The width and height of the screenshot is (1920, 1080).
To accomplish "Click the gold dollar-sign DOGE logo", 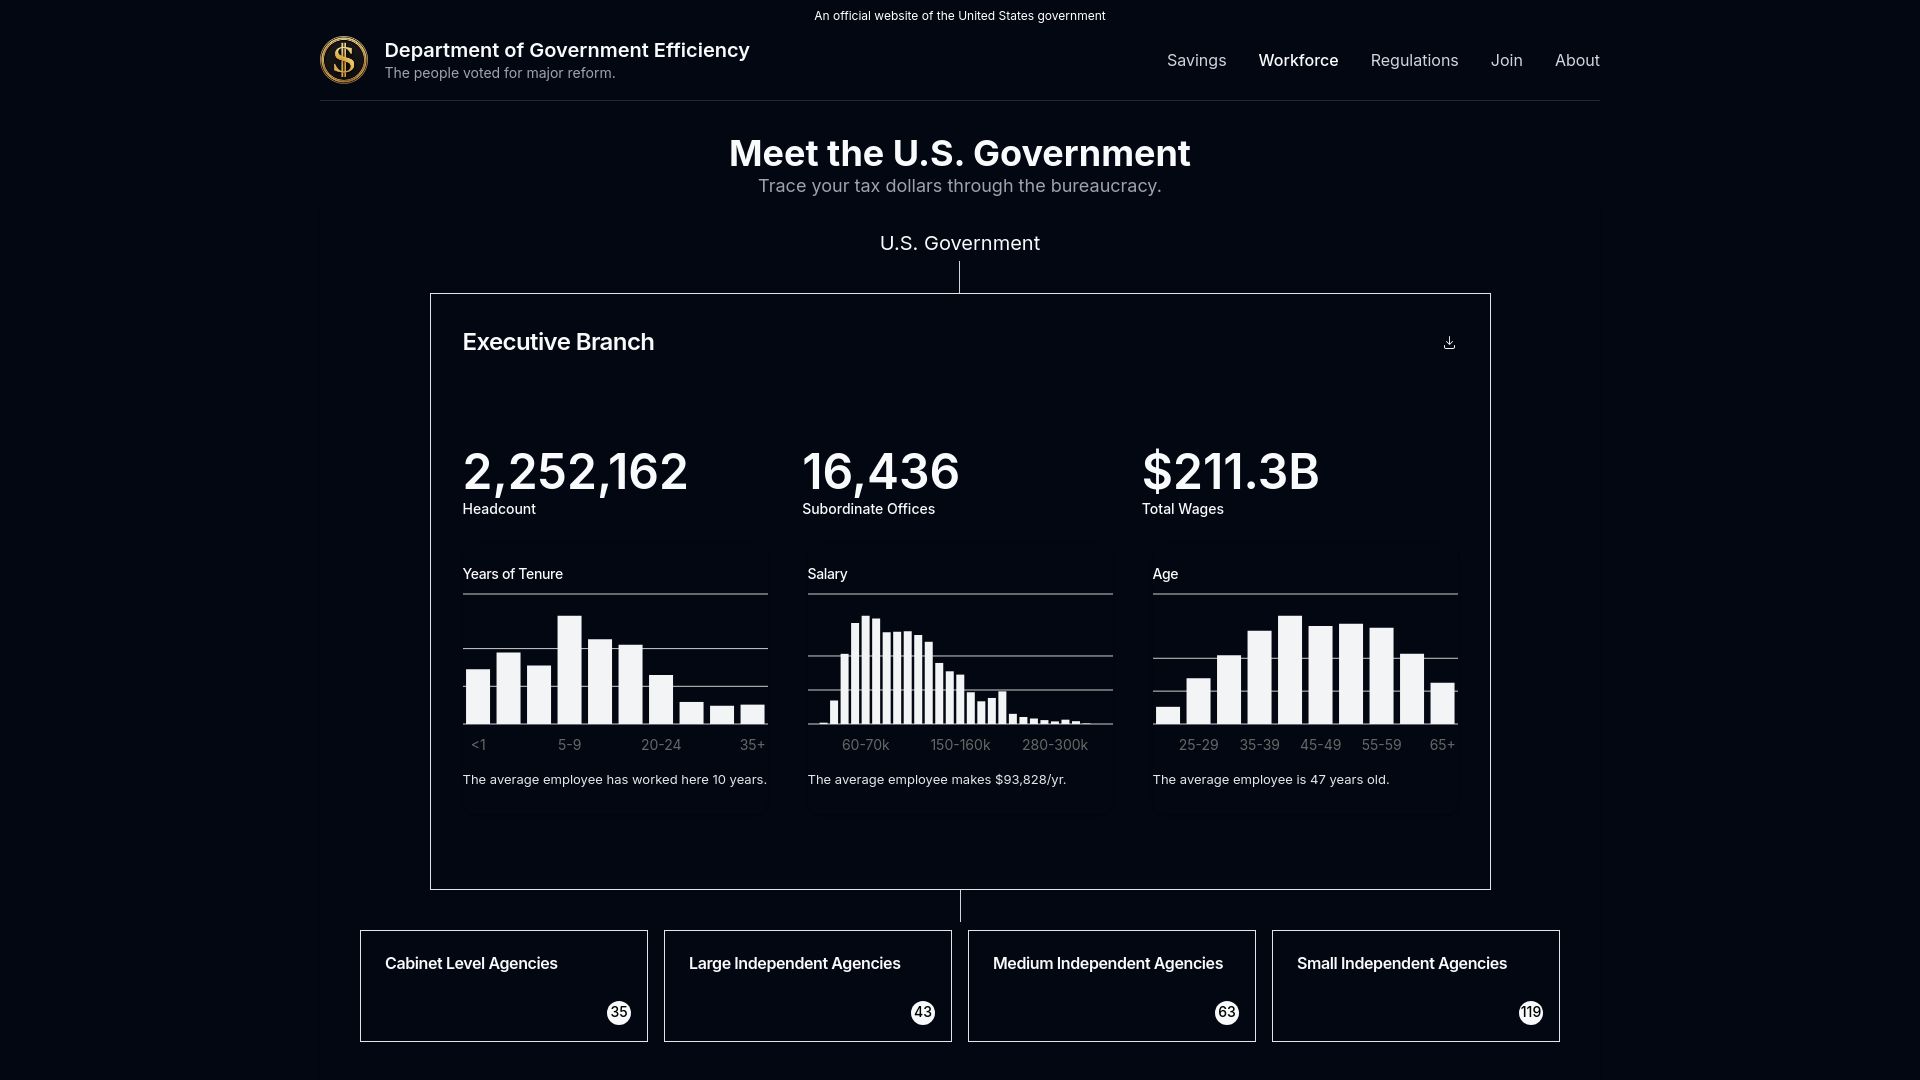I will [344, 60].
